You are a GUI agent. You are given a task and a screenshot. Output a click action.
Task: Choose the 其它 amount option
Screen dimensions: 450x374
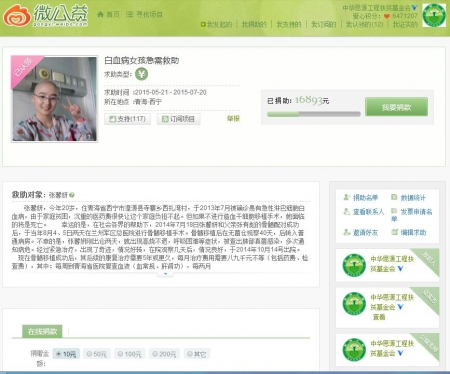[x=197, y=354]
